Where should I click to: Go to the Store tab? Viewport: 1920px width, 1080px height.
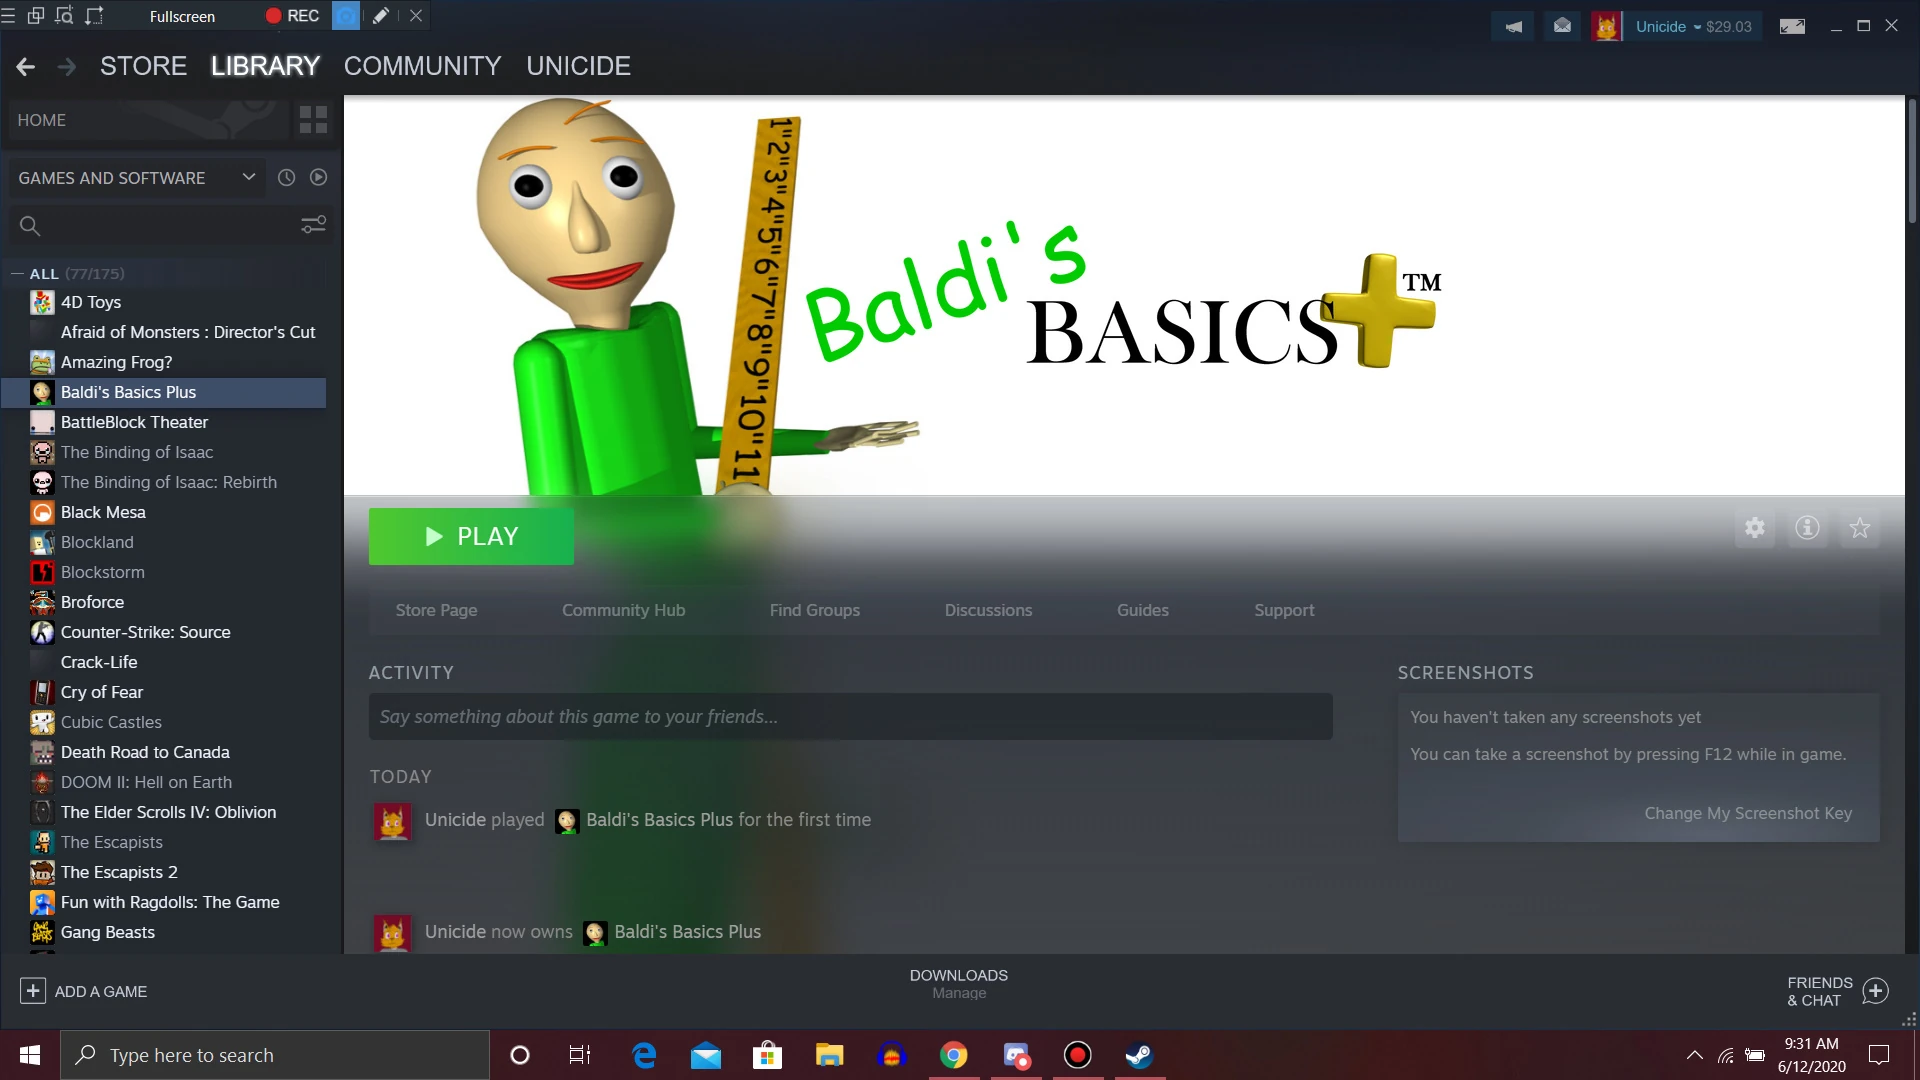pyautogui.click(x=143, y=66)
